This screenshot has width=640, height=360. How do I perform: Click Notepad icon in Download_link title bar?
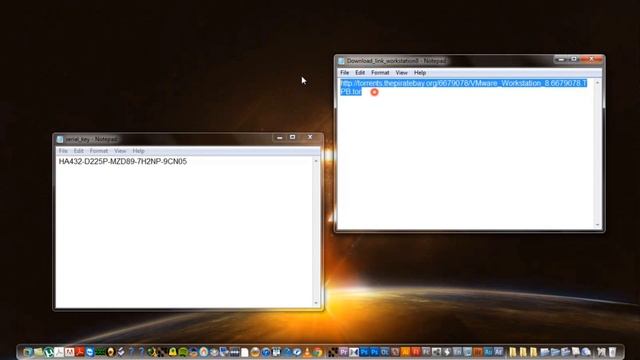pos(342,61)
